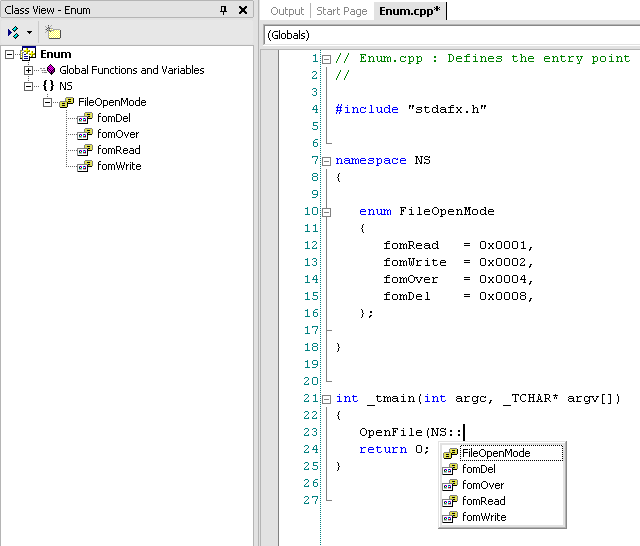Switch to the Output tab
Screen dimensions: 640x546
point(287,11)
